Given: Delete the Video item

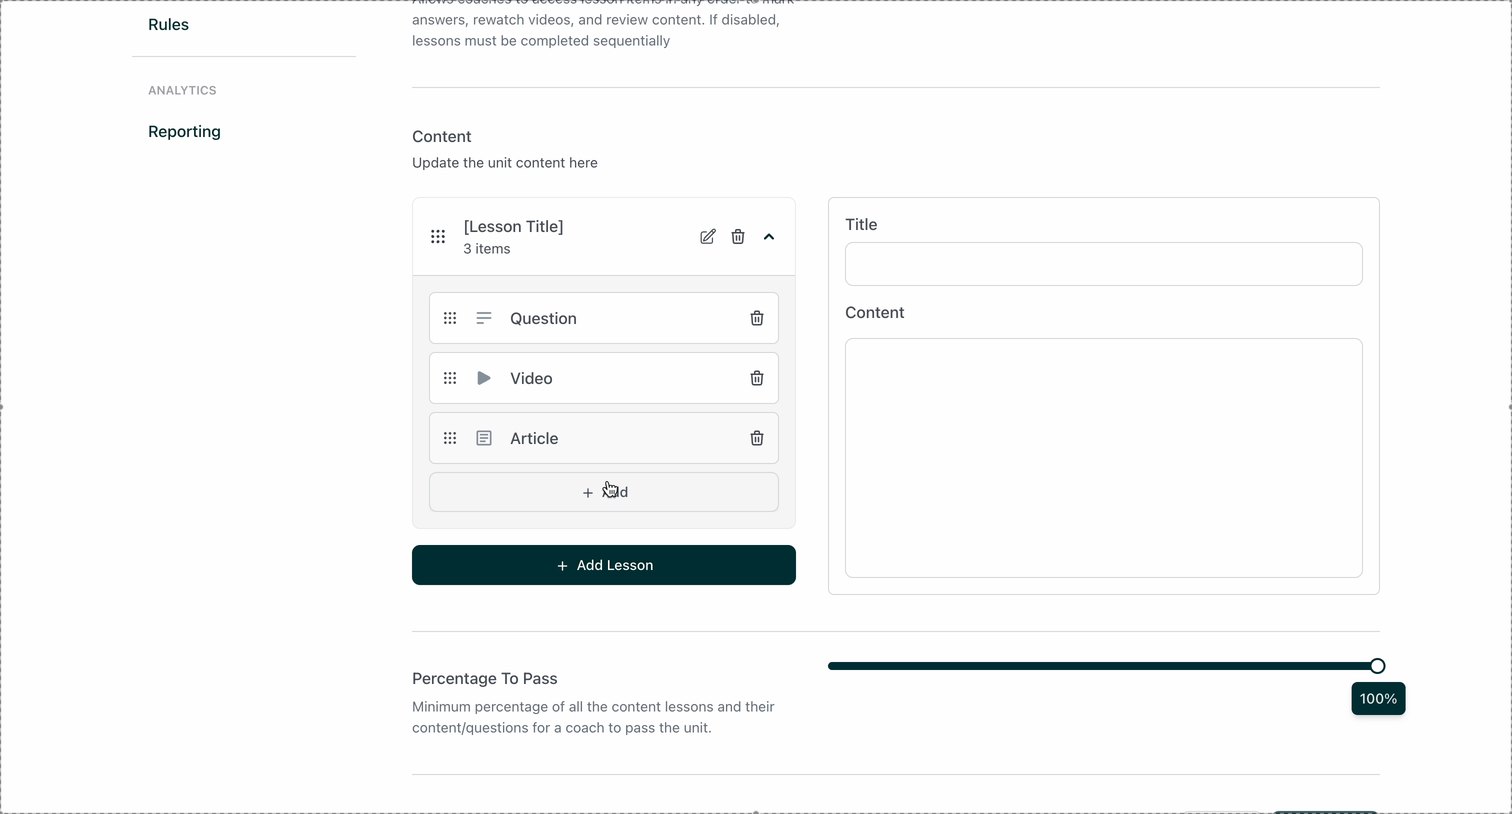Looking at the screenshot, I should [757, 378].
